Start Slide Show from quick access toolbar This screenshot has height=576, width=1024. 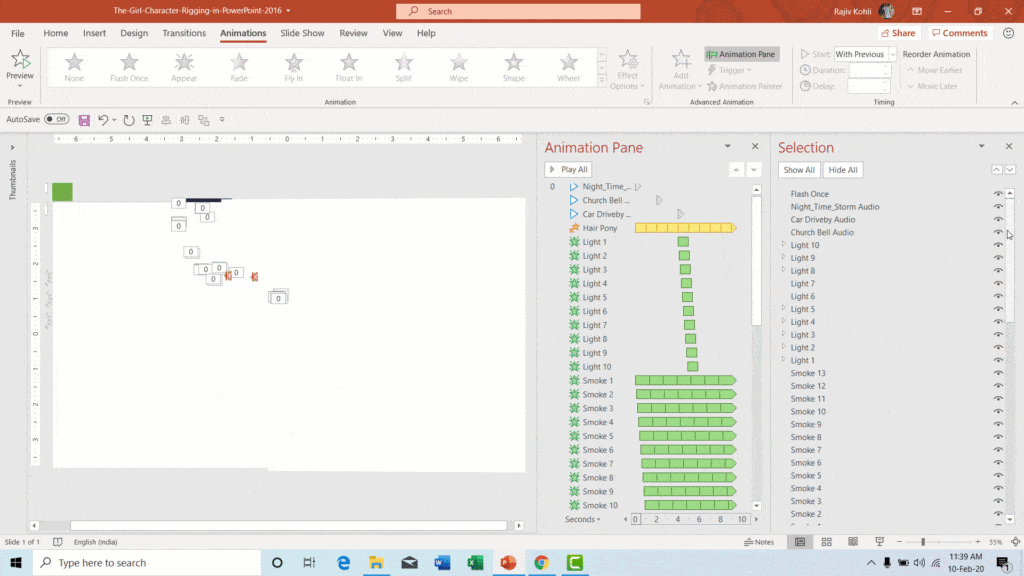tap(146, 119)
